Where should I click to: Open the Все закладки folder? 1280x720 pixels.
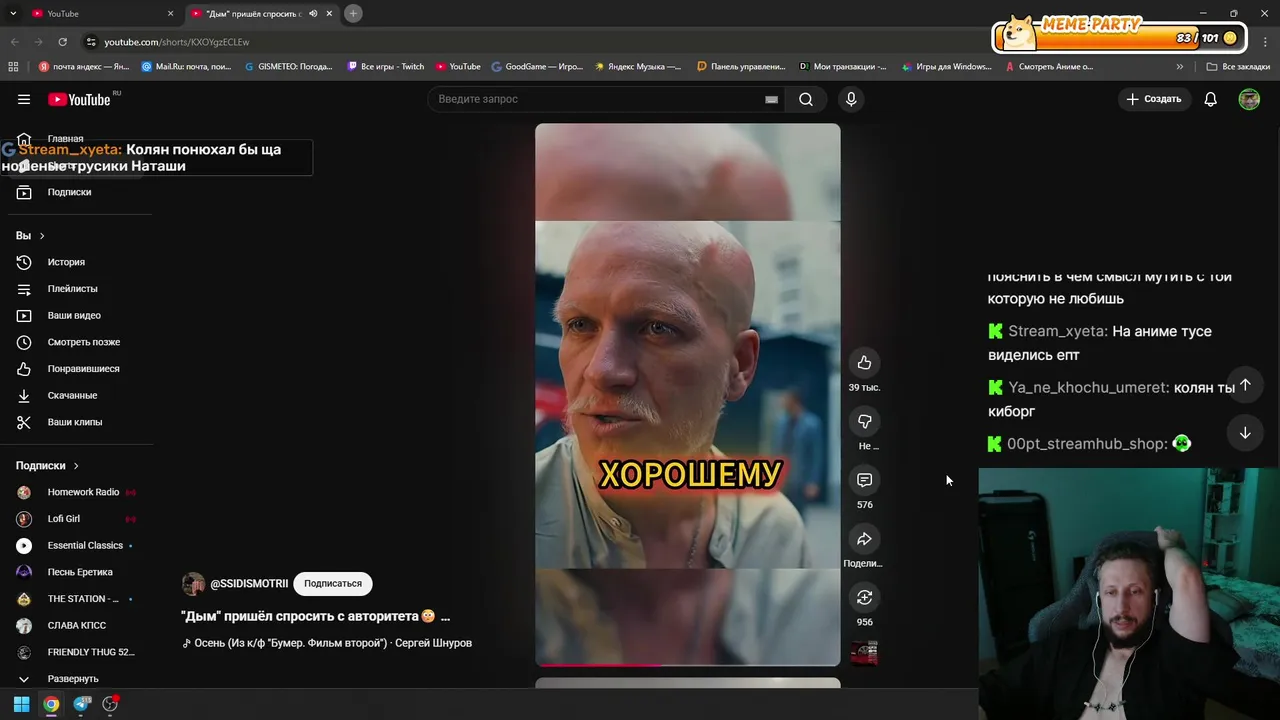[x=1238, y=67]
